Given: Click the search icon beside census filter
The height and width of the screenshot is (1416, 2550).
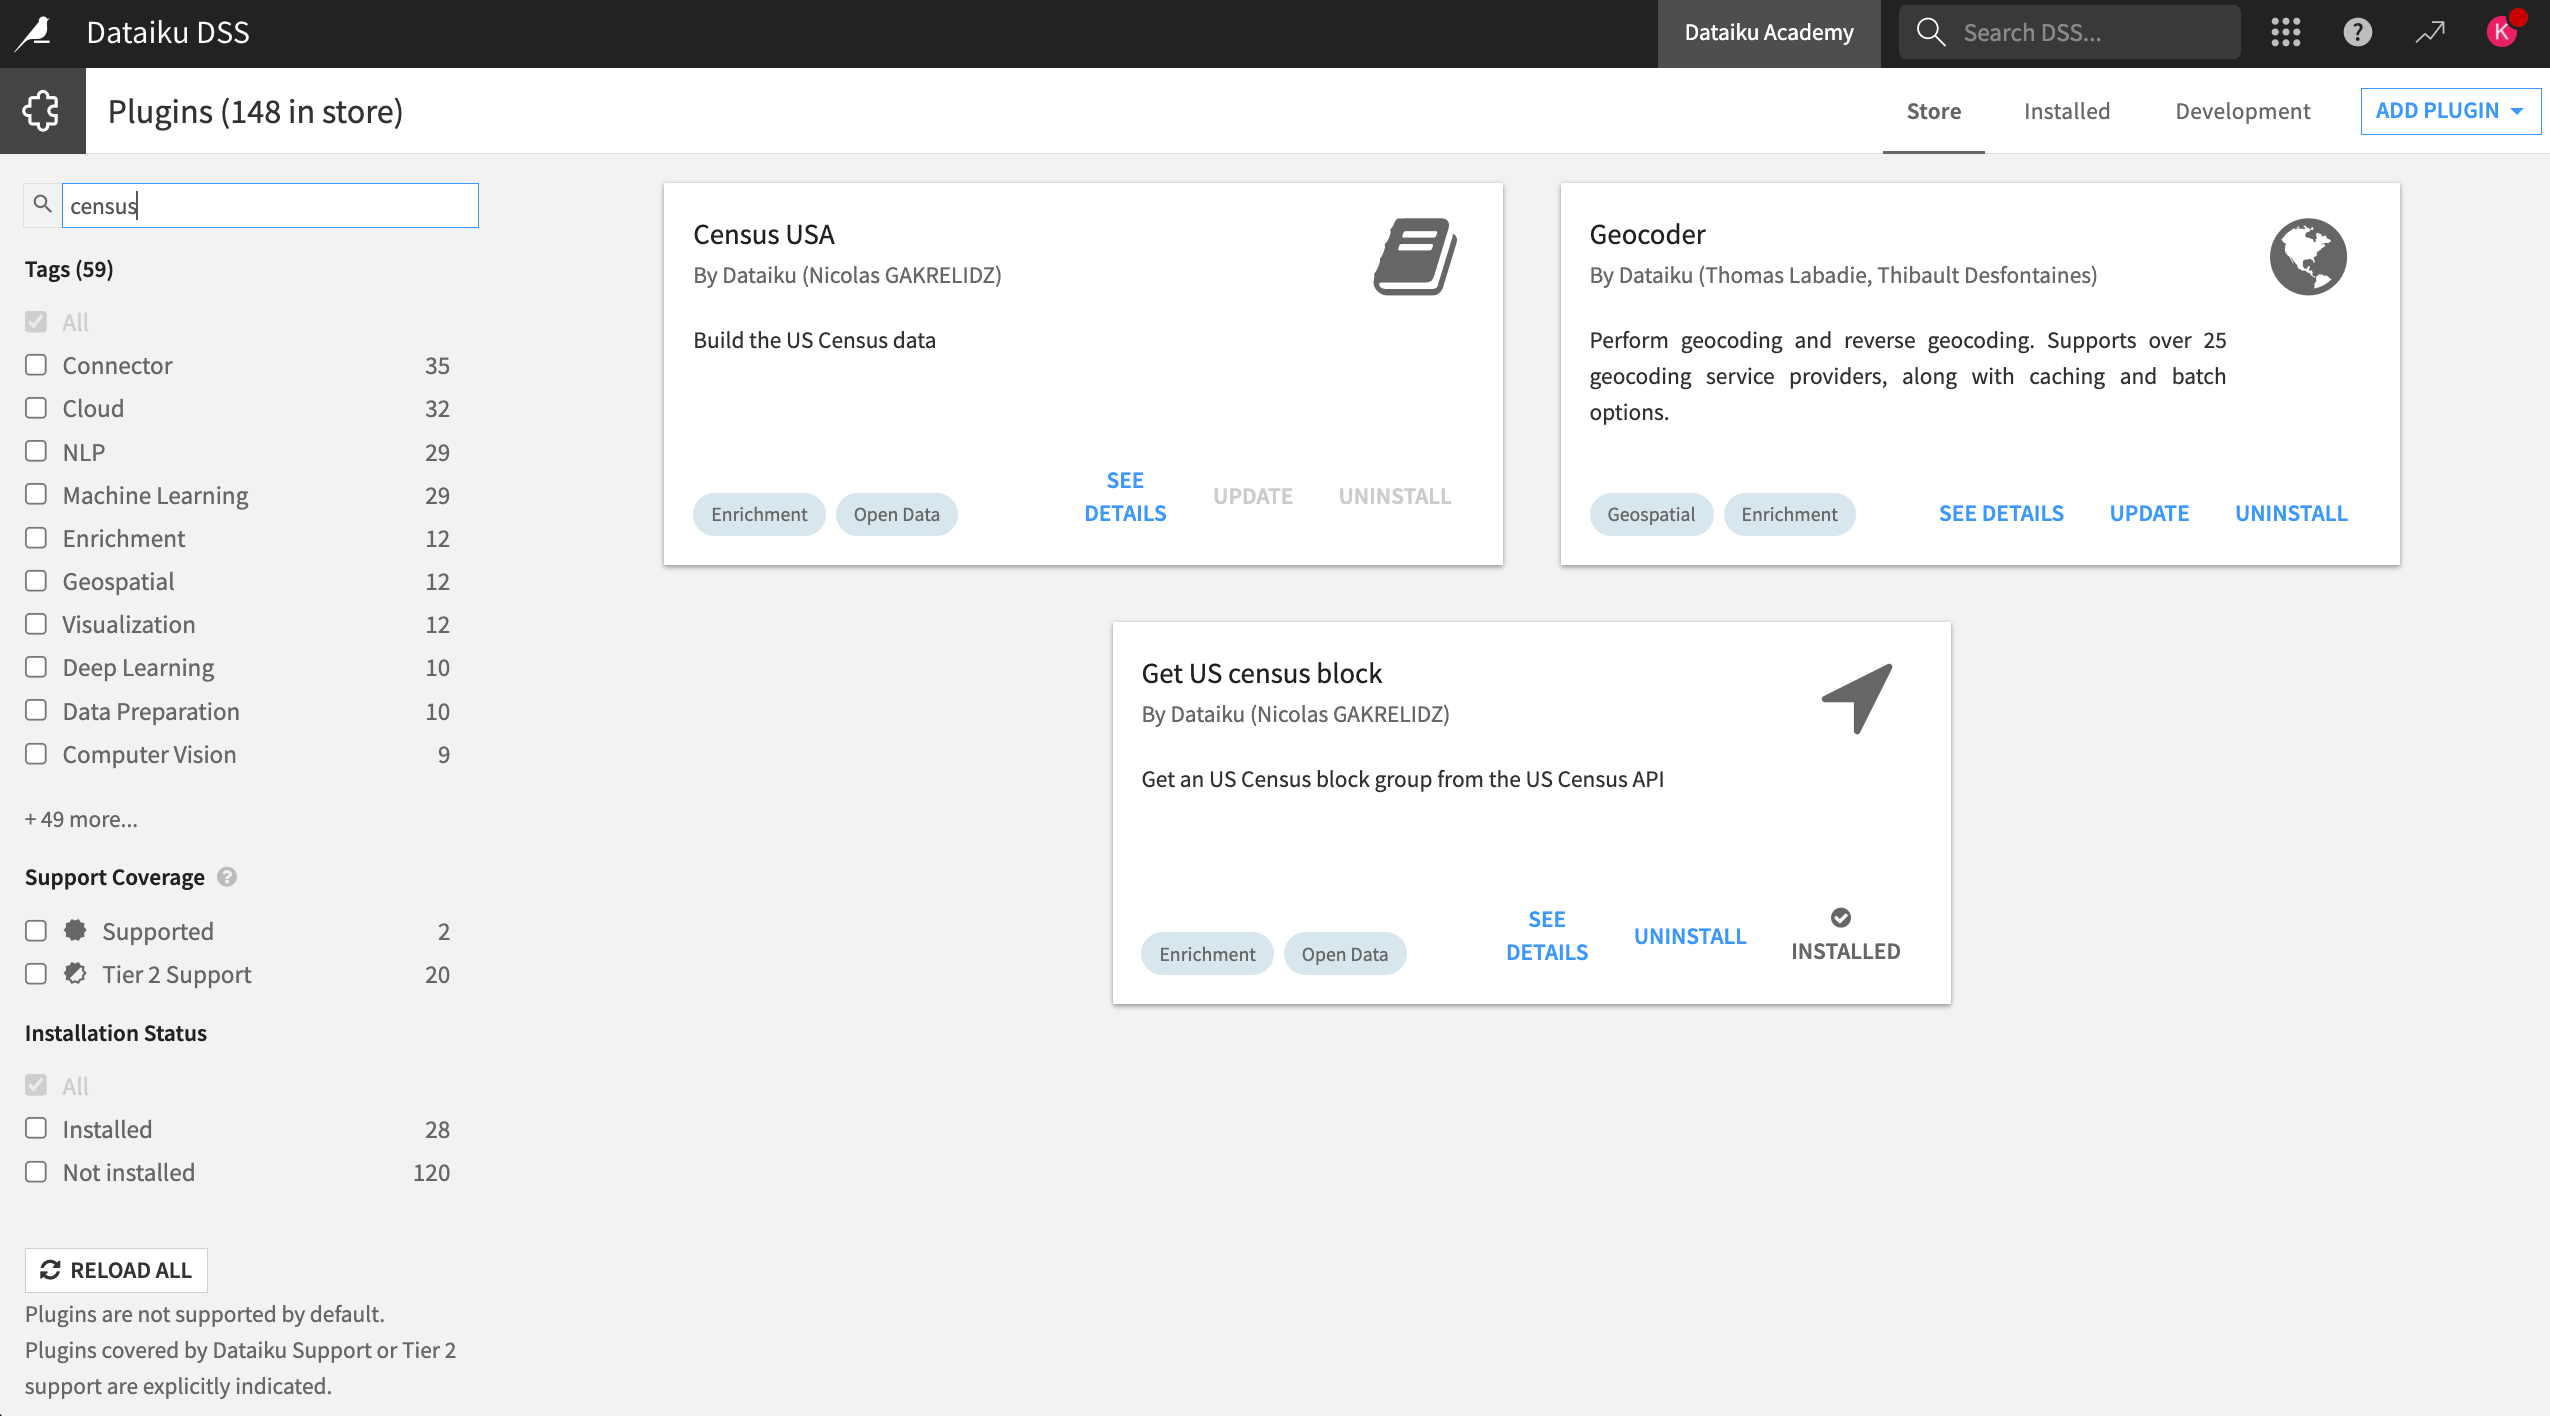Looking at the screenshot, I should pos(42,204).
